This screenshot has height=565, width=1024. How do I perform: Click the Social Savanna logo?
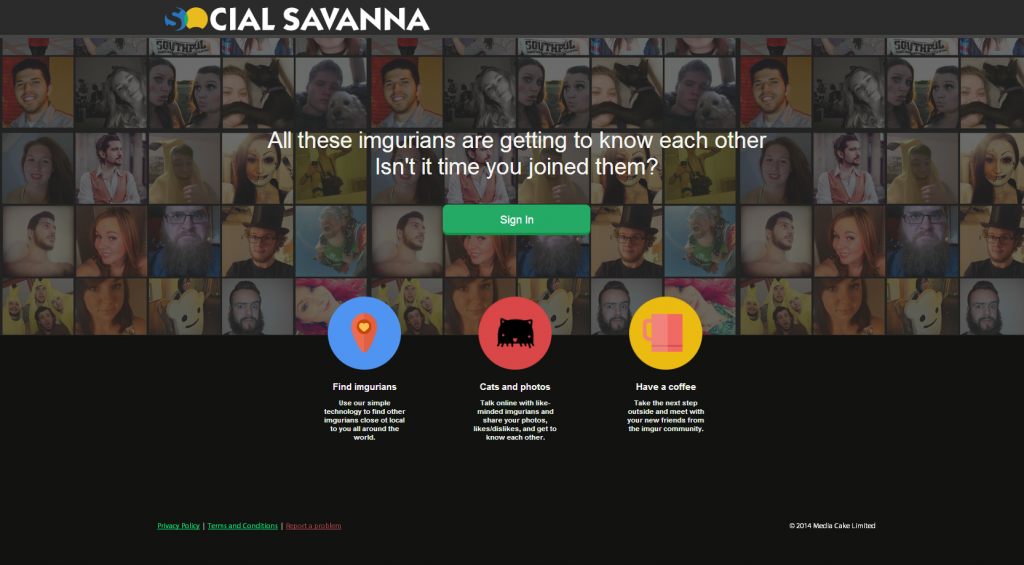pyautogui.click(x=296, y=19)
